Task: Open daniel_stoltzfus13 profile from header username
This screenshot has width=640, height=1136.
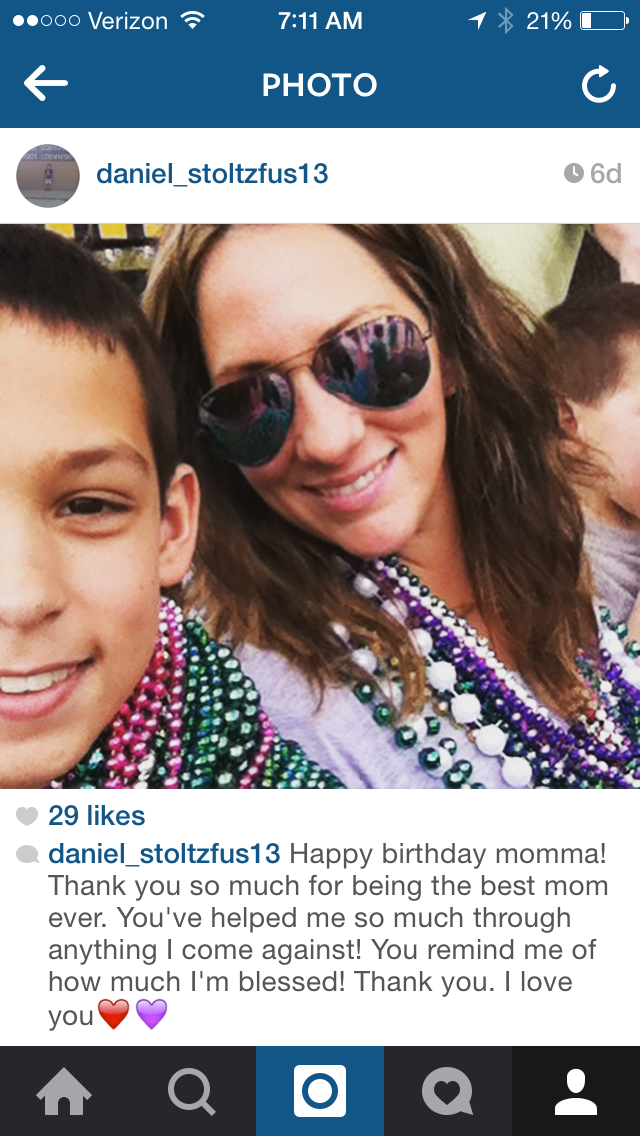Action: click(212, 174)
